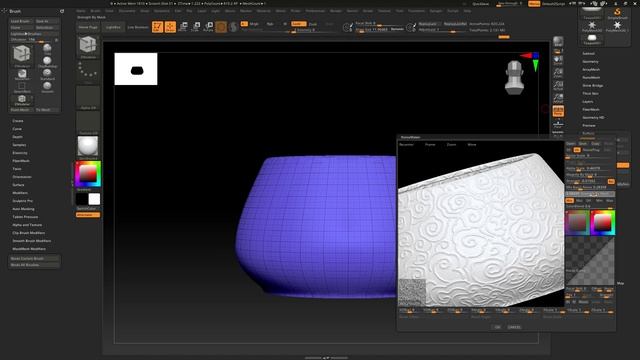Select the Rotate transform tool
This screenshot has height=360, width=640.
coord(209,27)
